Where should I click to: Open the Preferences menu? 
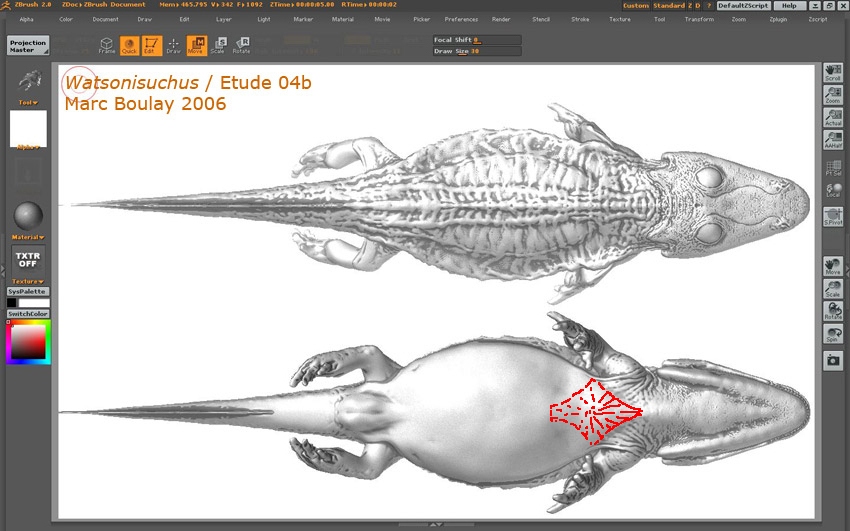462,20
